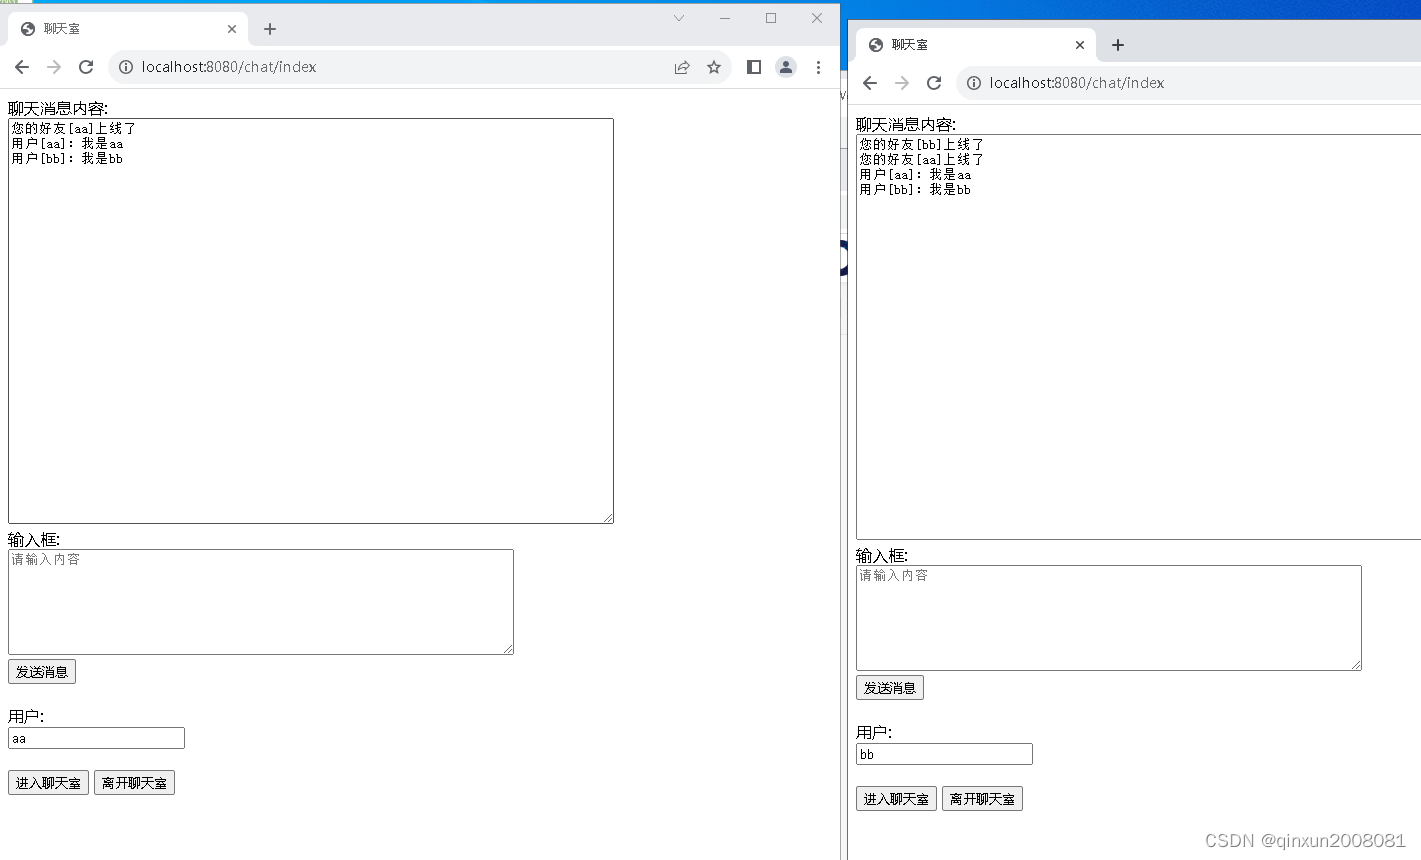The image size is (1421, 860).
Task: Click the textarea resize handle in the left chat box
Action: pos(609,516)
